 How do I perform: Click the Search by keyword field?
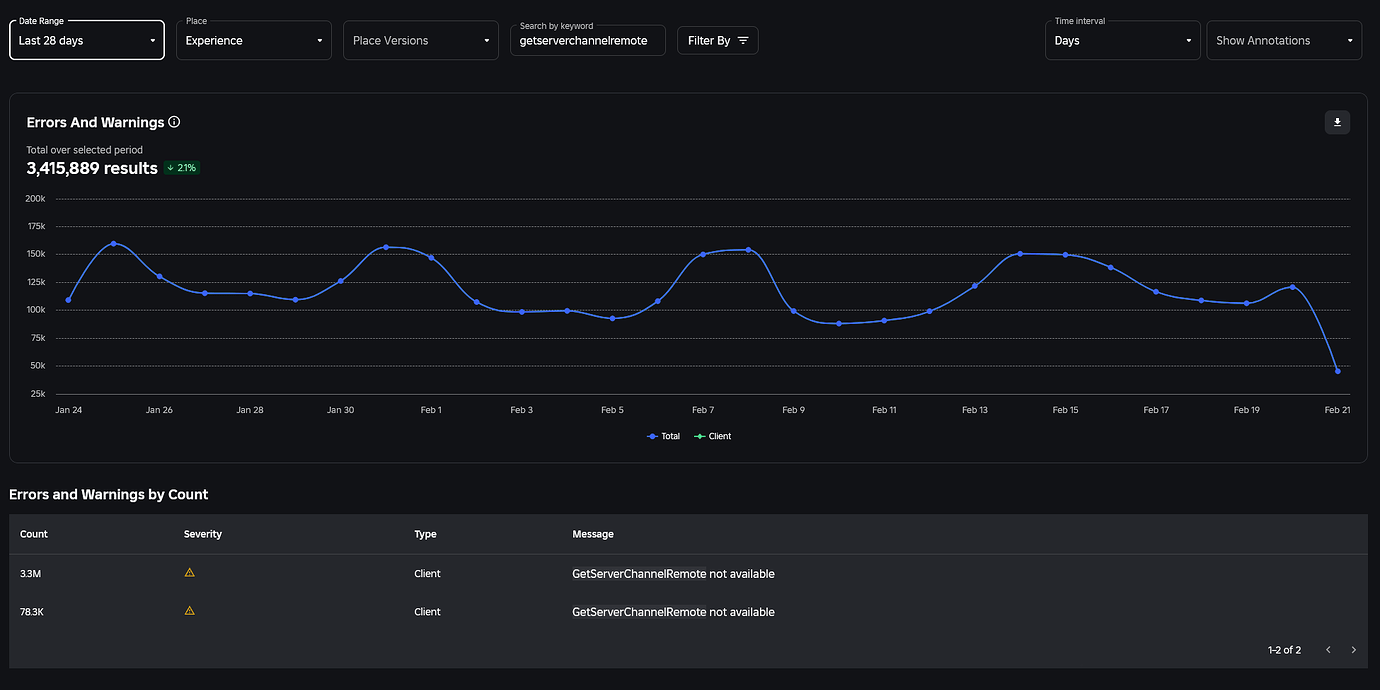pos(588,40)
